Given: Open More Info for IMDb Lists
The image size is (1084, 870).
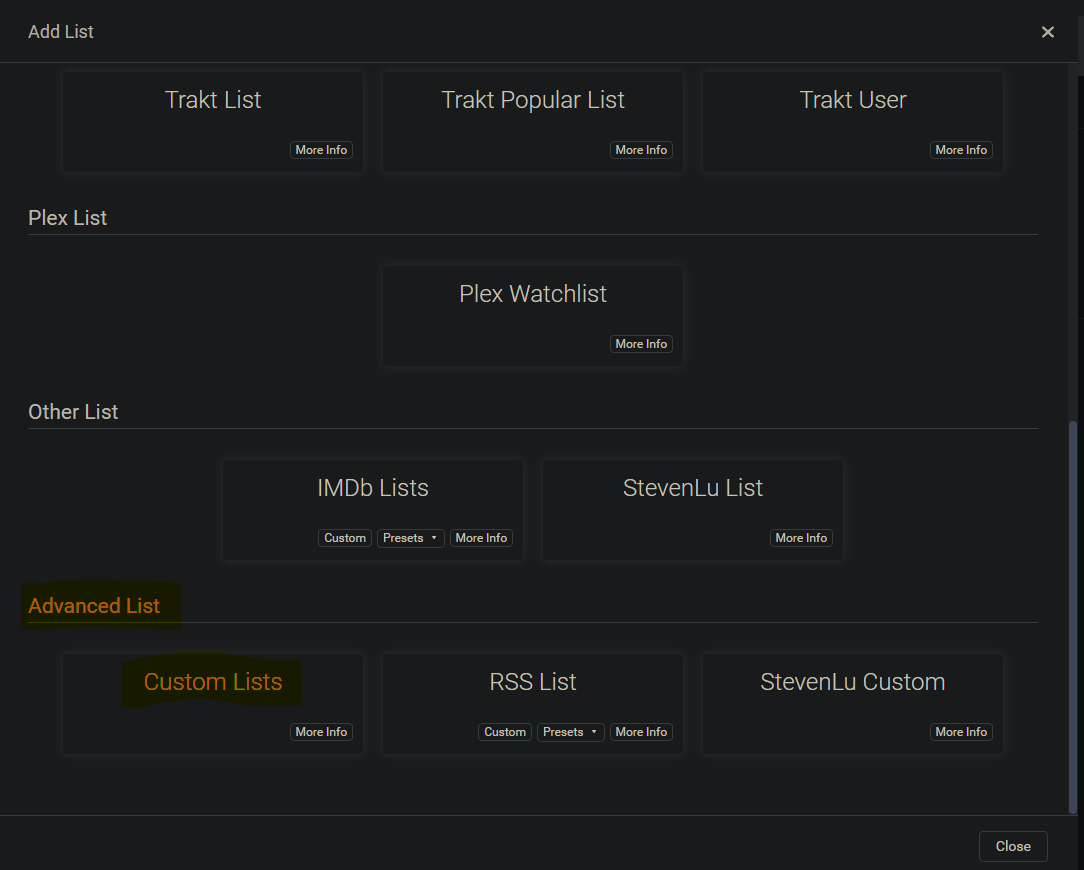Looking at the screenshot, I should tap(481, 538).
